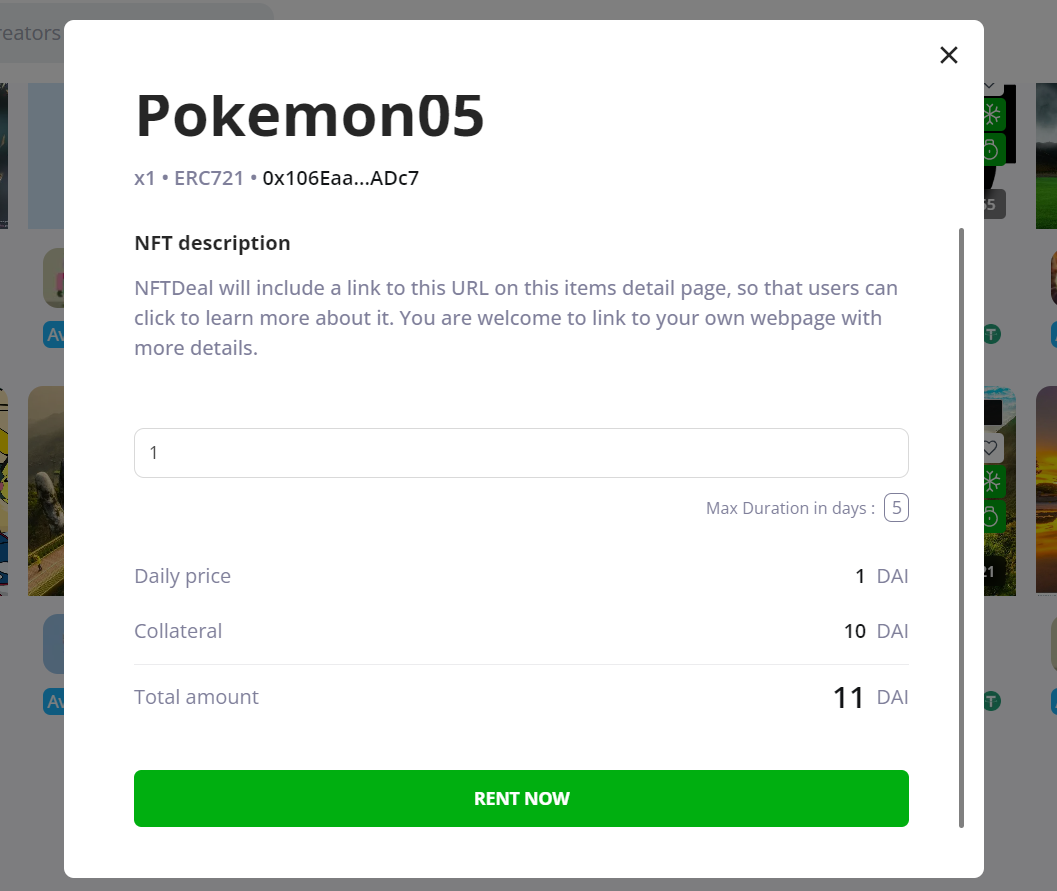Click the lower green timer icon
The image size is (1057, 891).
pos(991,517)
